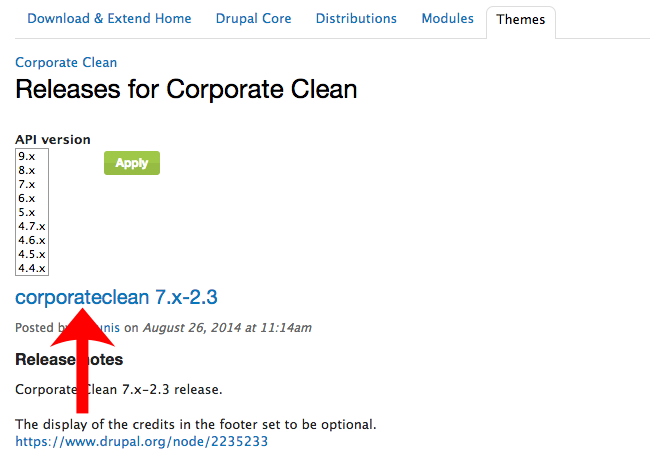Go to the Modules tab

[x=447, y=19]
